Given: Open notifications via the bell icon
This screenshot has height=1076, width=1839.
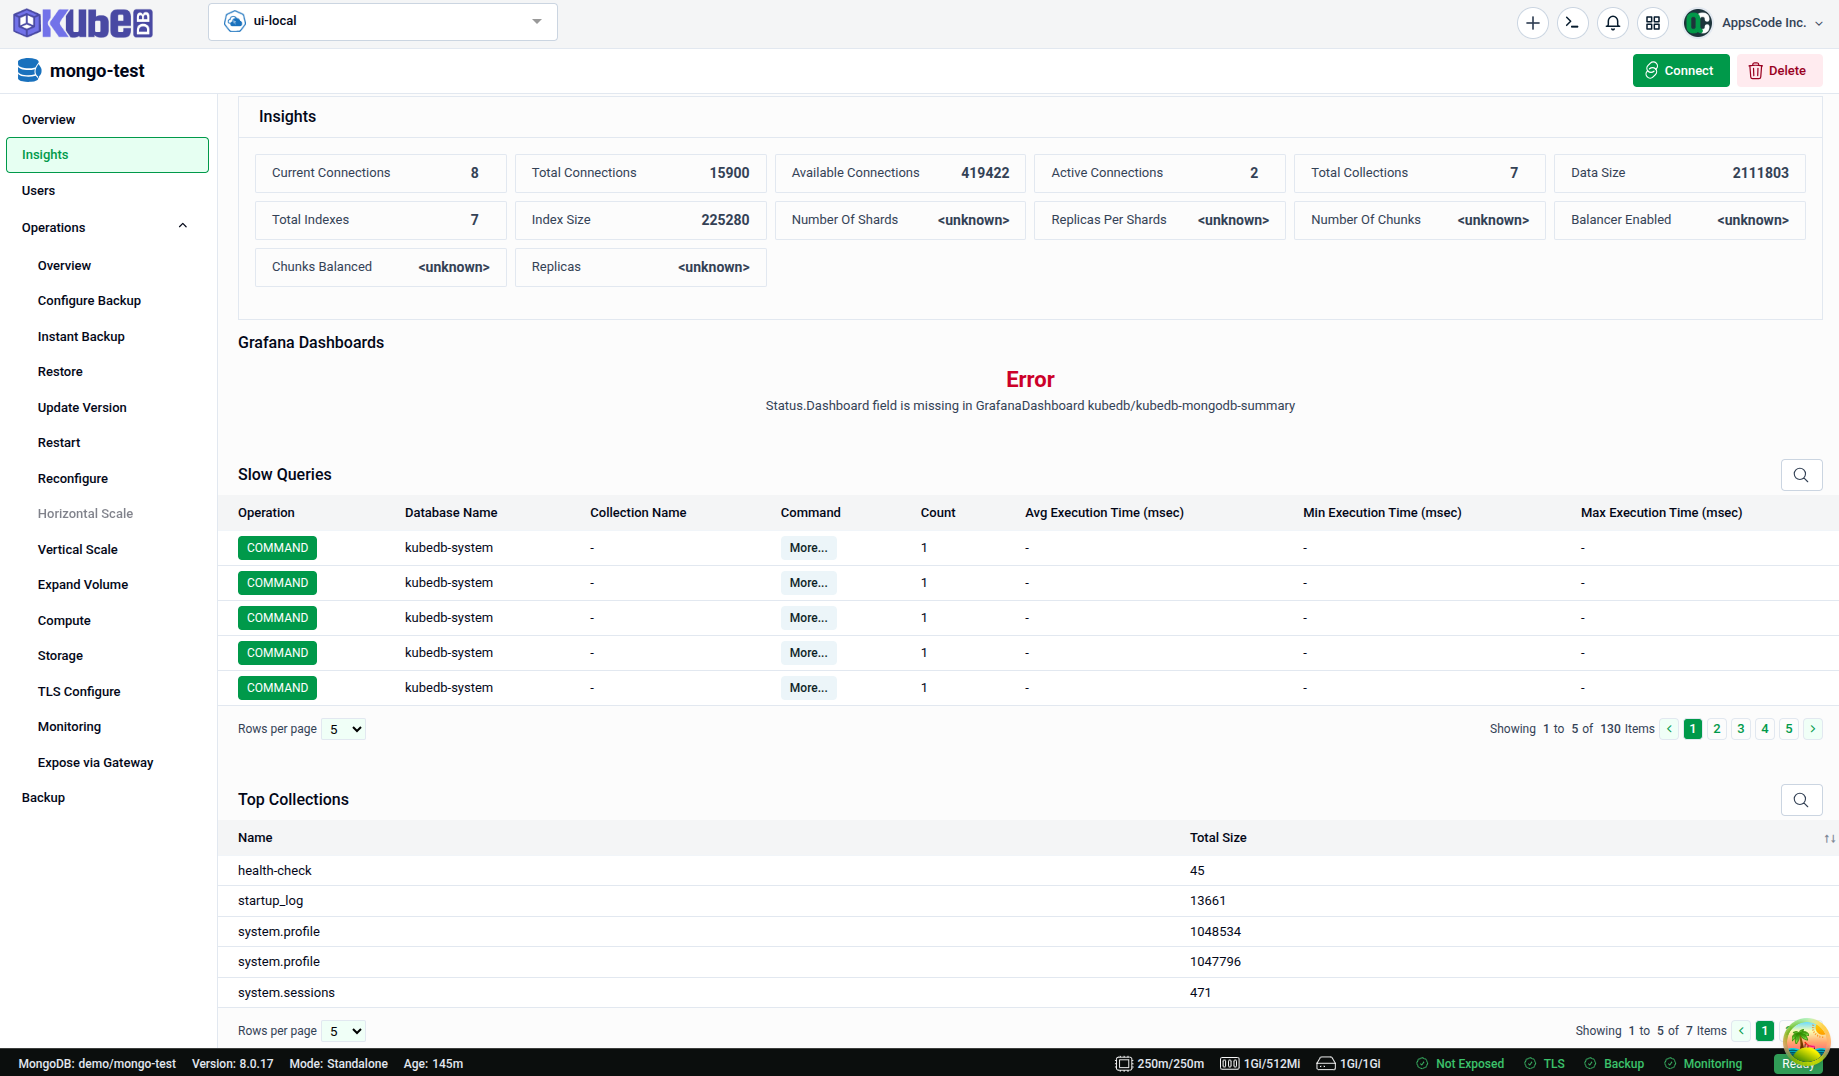Looking at the screenshot, I should [1612, 22].
